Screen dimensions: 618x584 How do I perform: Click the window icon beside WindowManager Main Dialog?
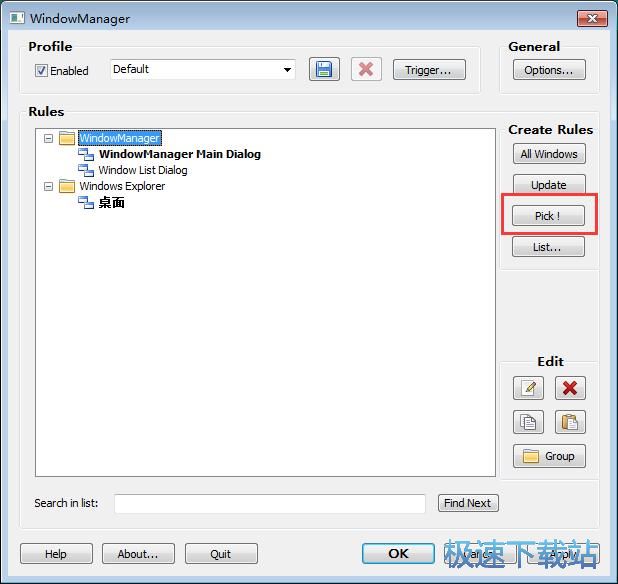tap(86, 154)
